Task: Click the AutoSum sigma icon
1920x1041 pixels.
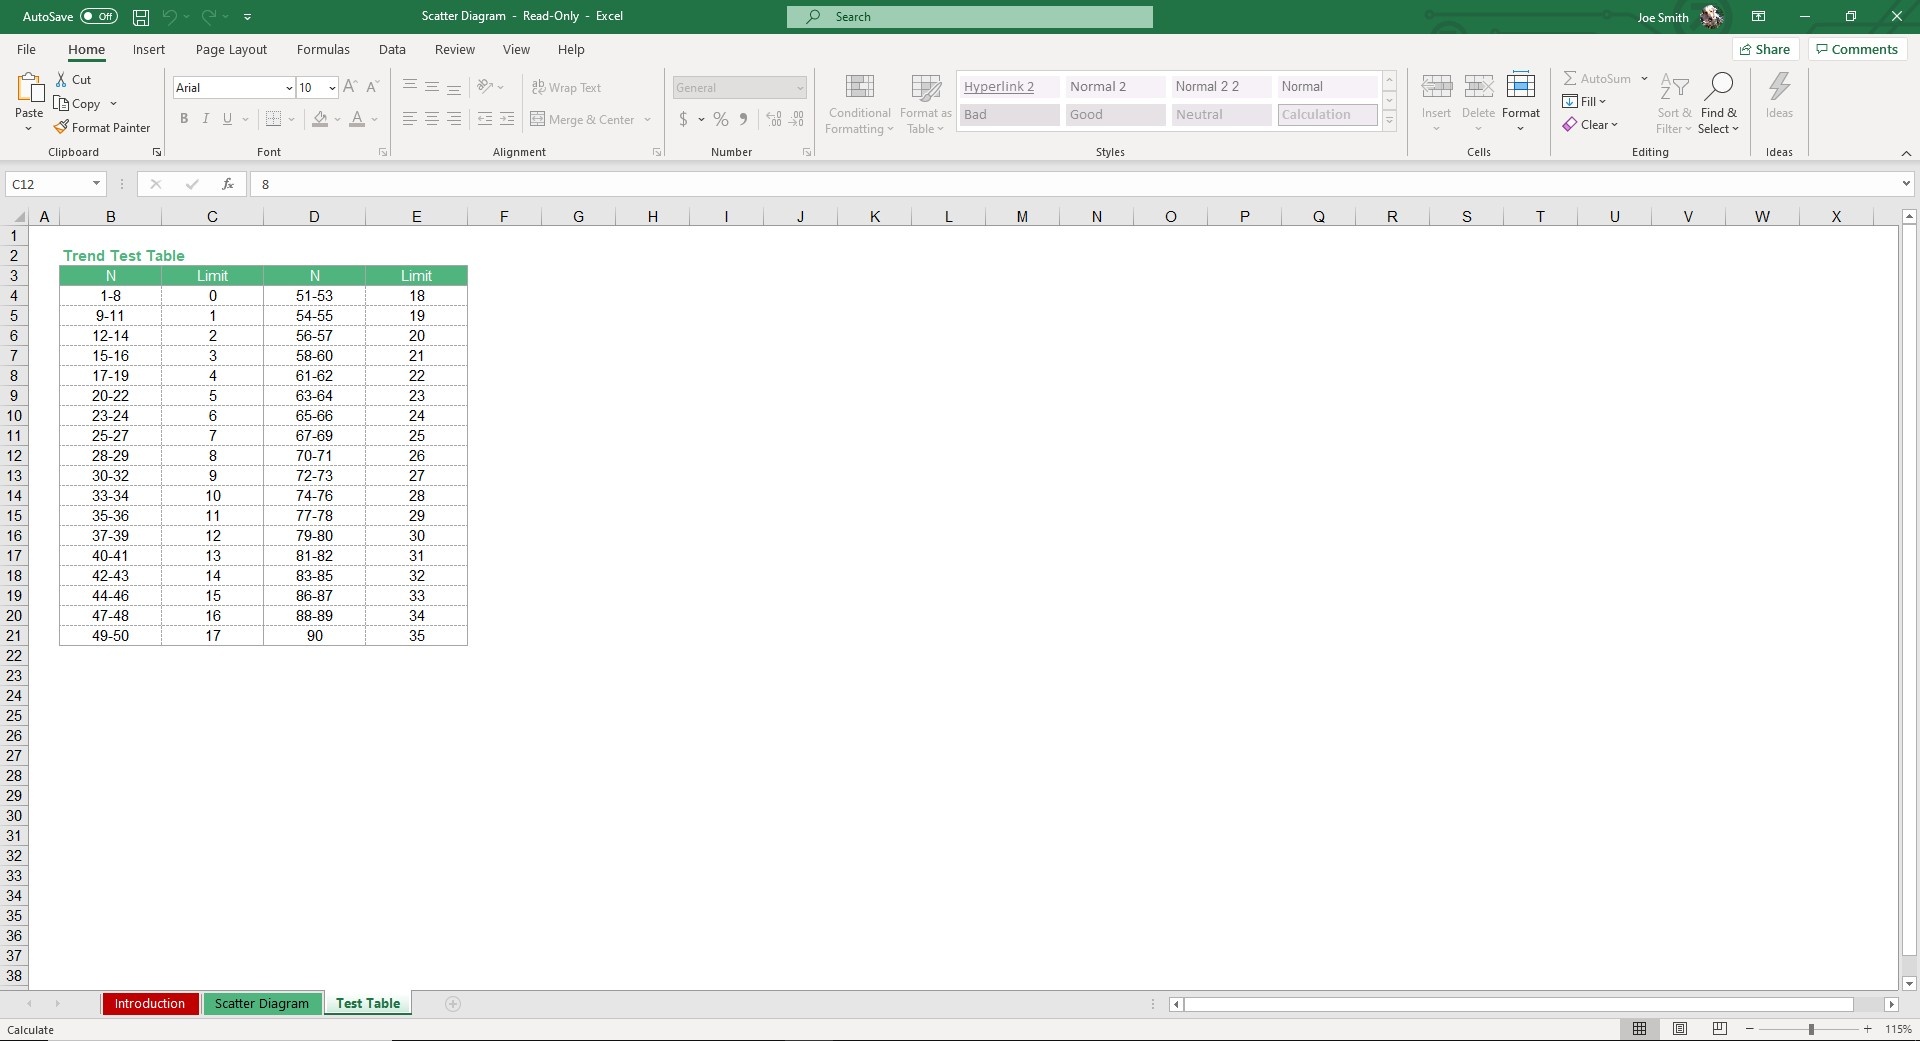Action: tap(1570, 78)
